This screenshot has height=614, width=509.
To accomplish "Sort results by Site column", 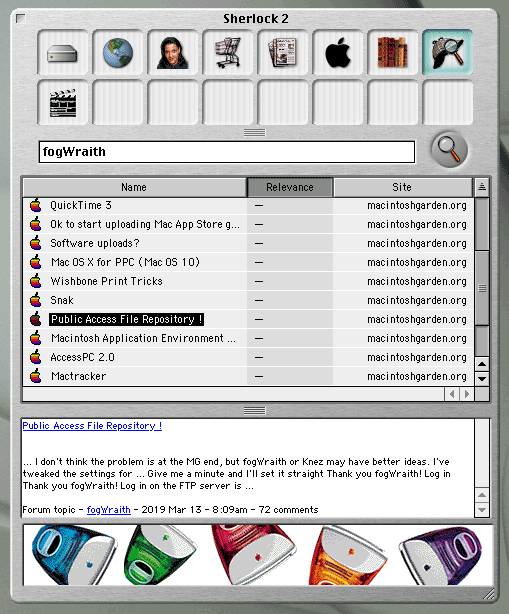I will point(403,187).
